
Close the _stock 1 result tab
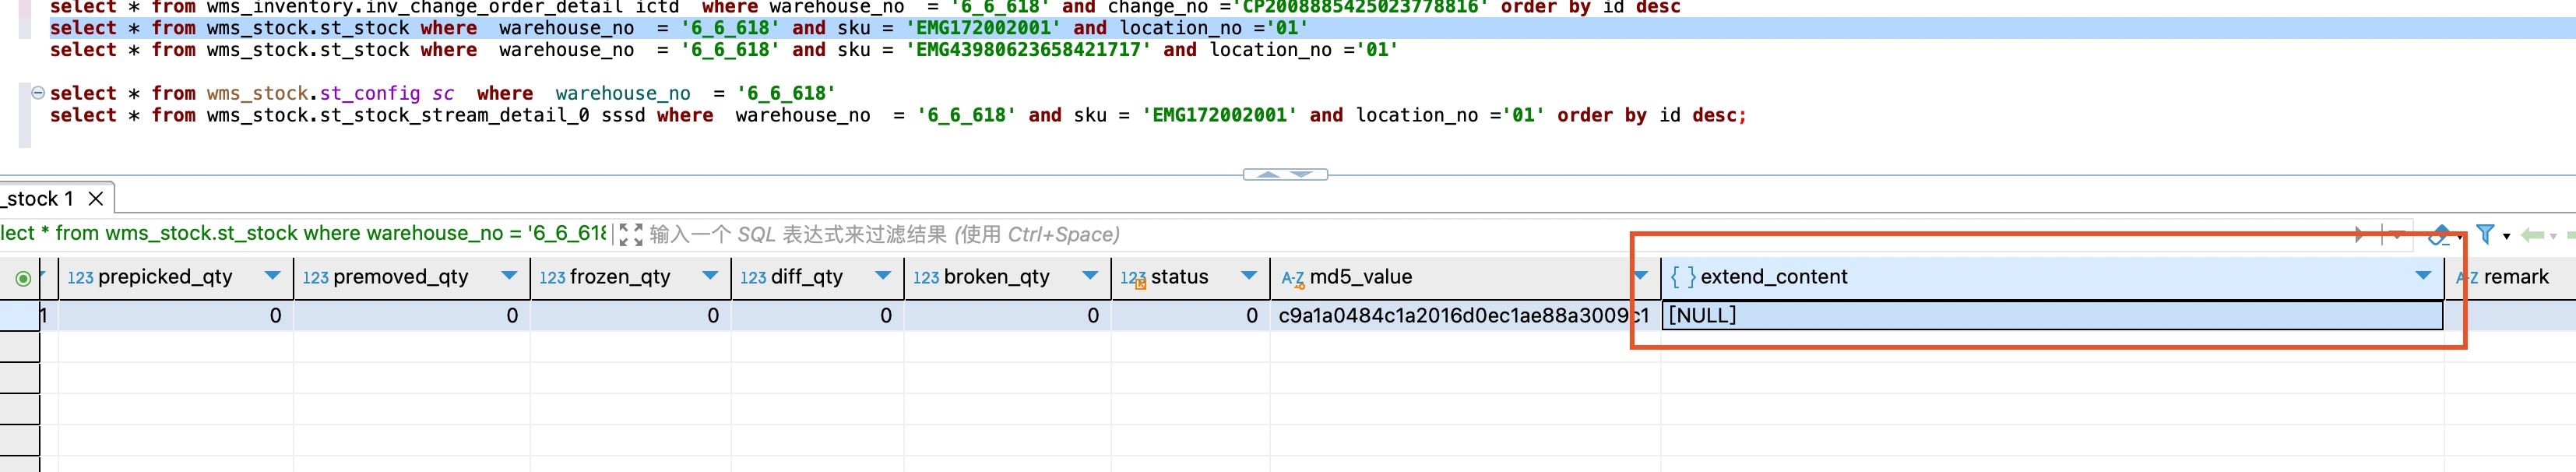click(x=96, y=199)
